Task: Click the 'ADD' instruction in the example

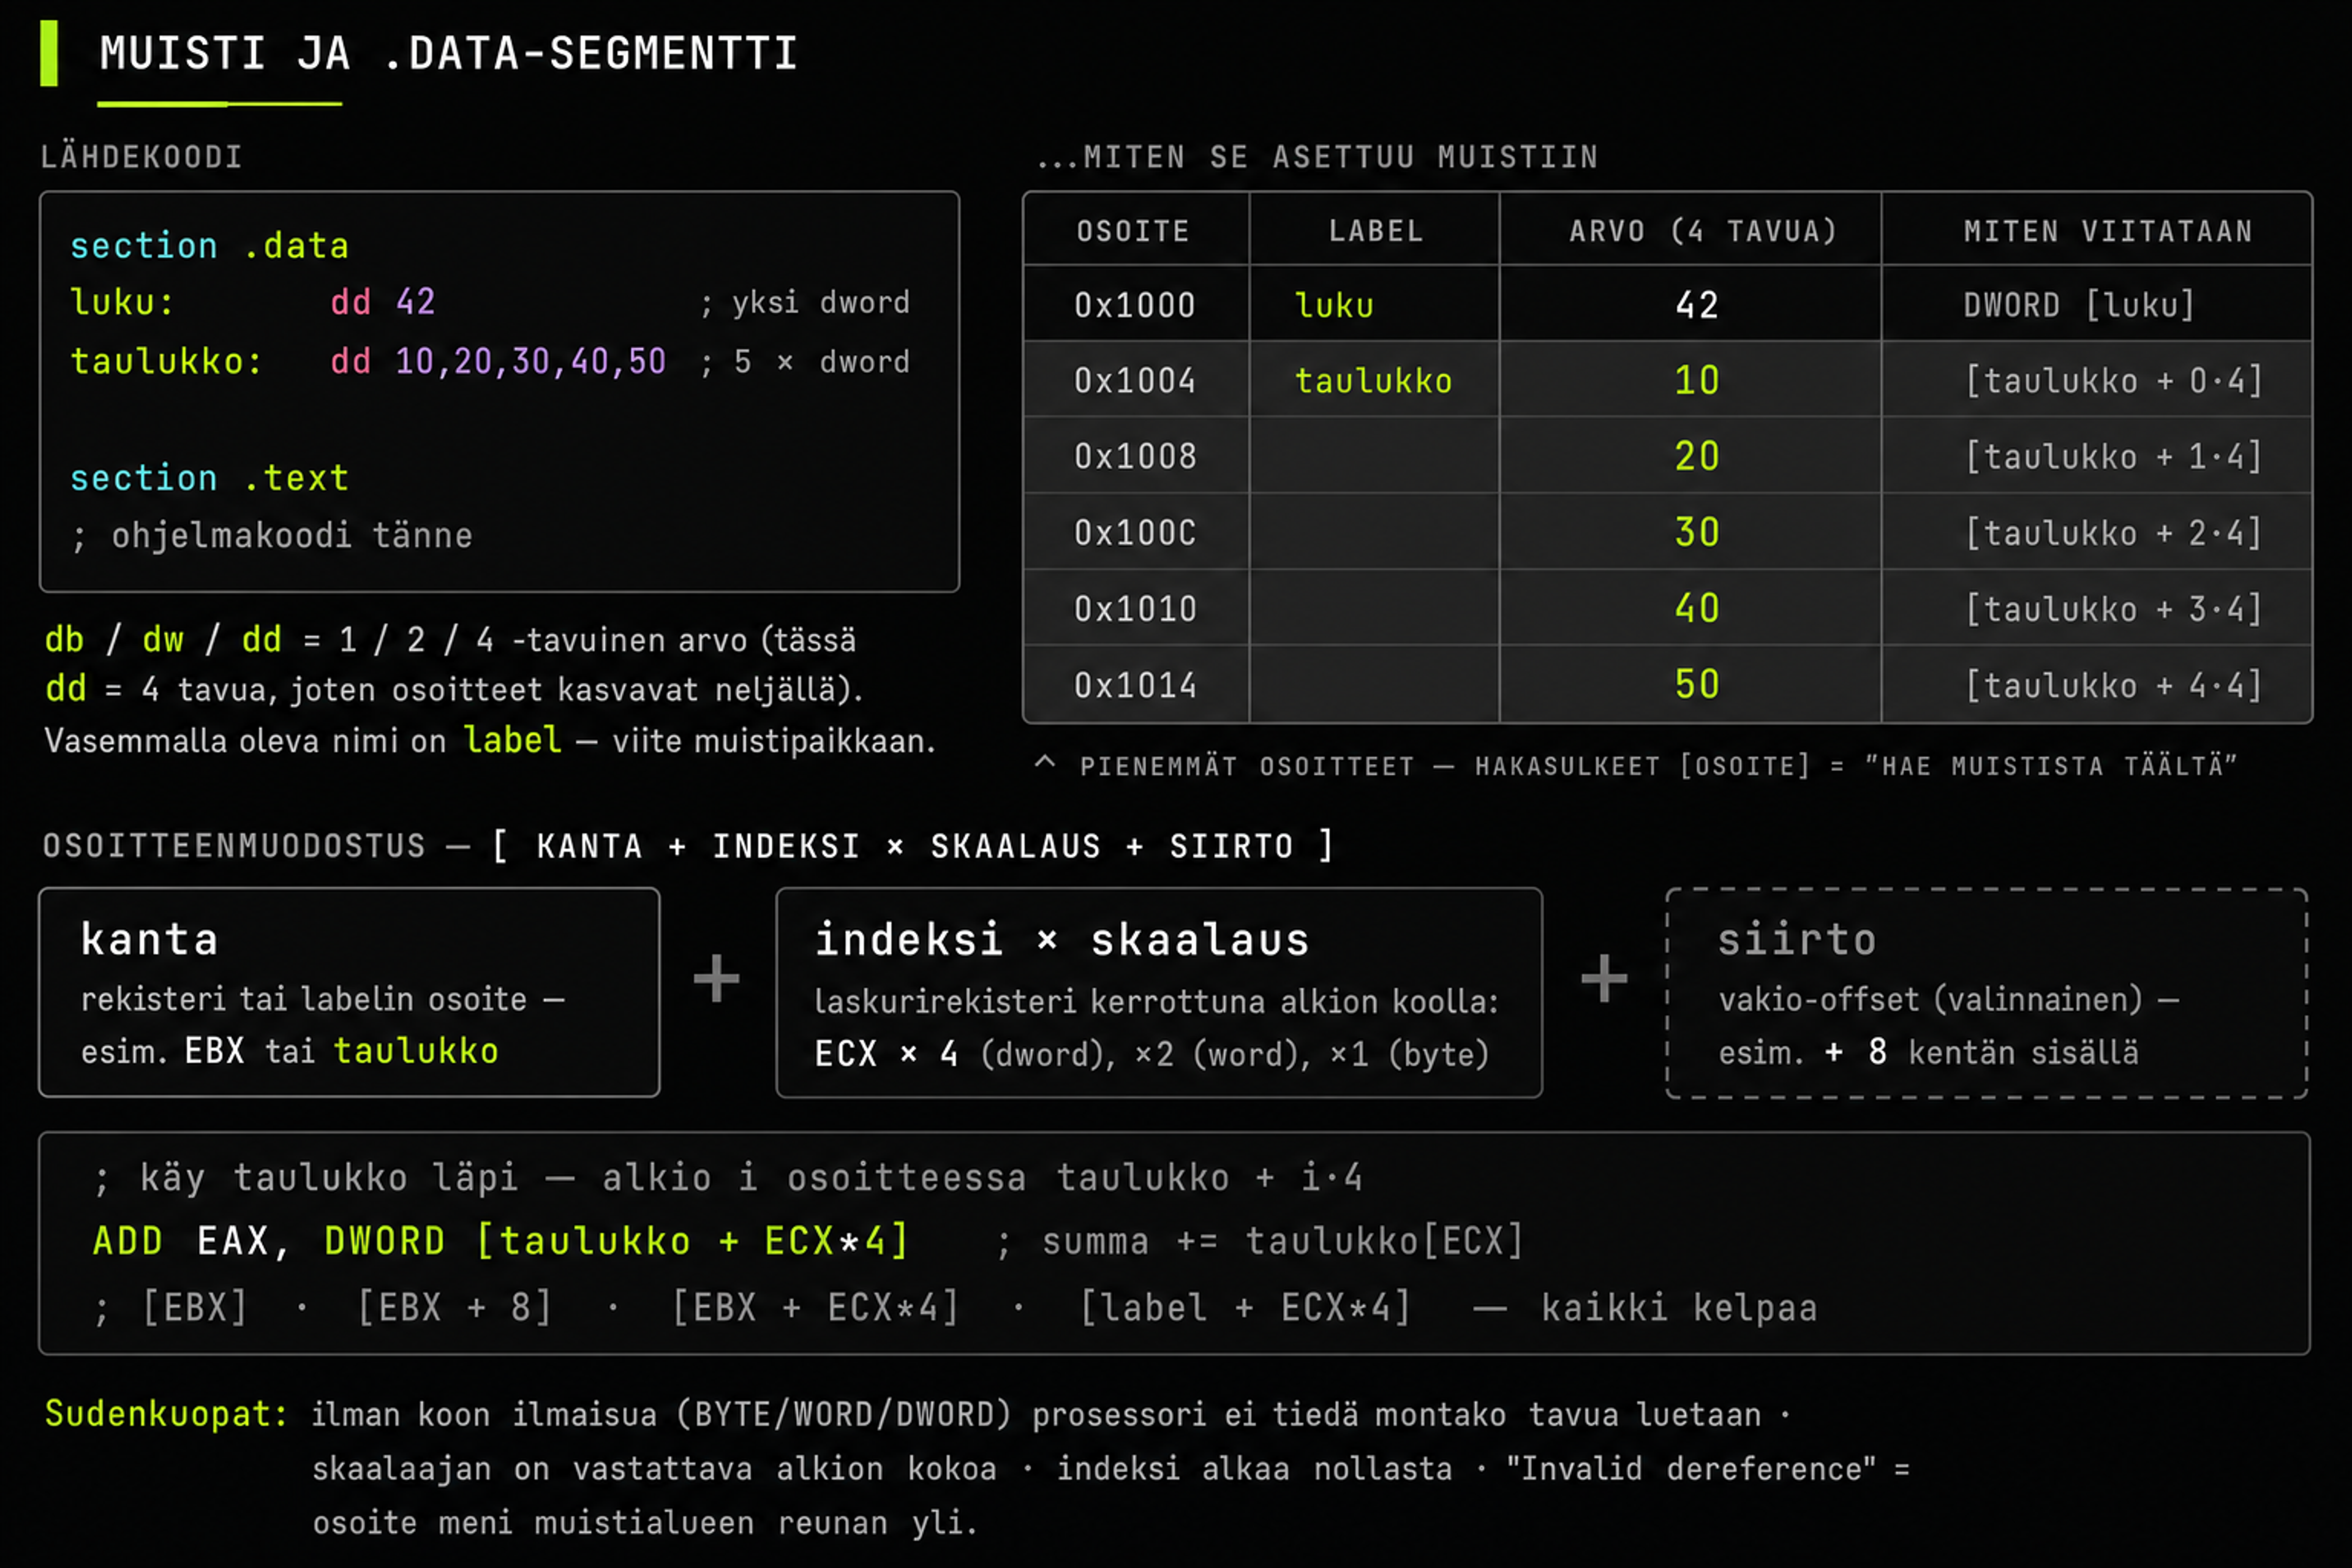Action: [128, 1241]
